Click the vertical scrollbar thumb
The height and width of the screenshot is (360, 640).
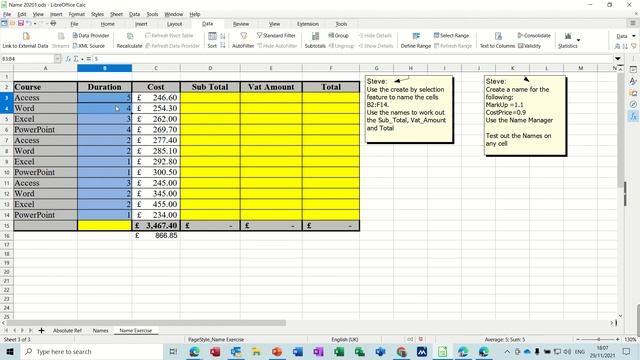pyautogui.click(x=620, y=131)
